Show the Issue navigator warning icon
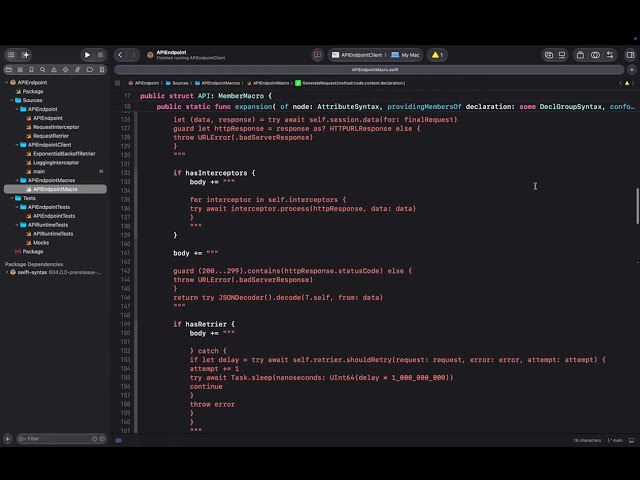This screenshot has width=640, height=480. (x=54, y=70)
